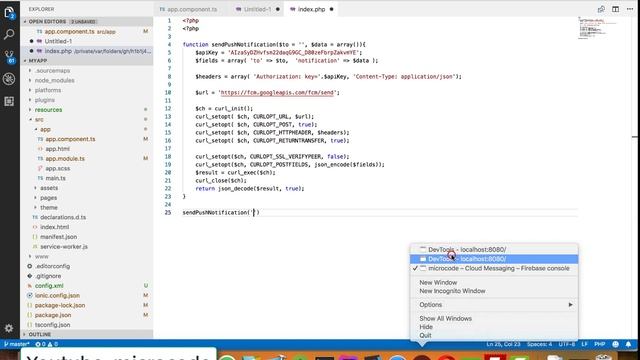Viewport: 640px width, 360px height.
Task: Open ionic.config.json file
Action: click(x=57, y=296)
